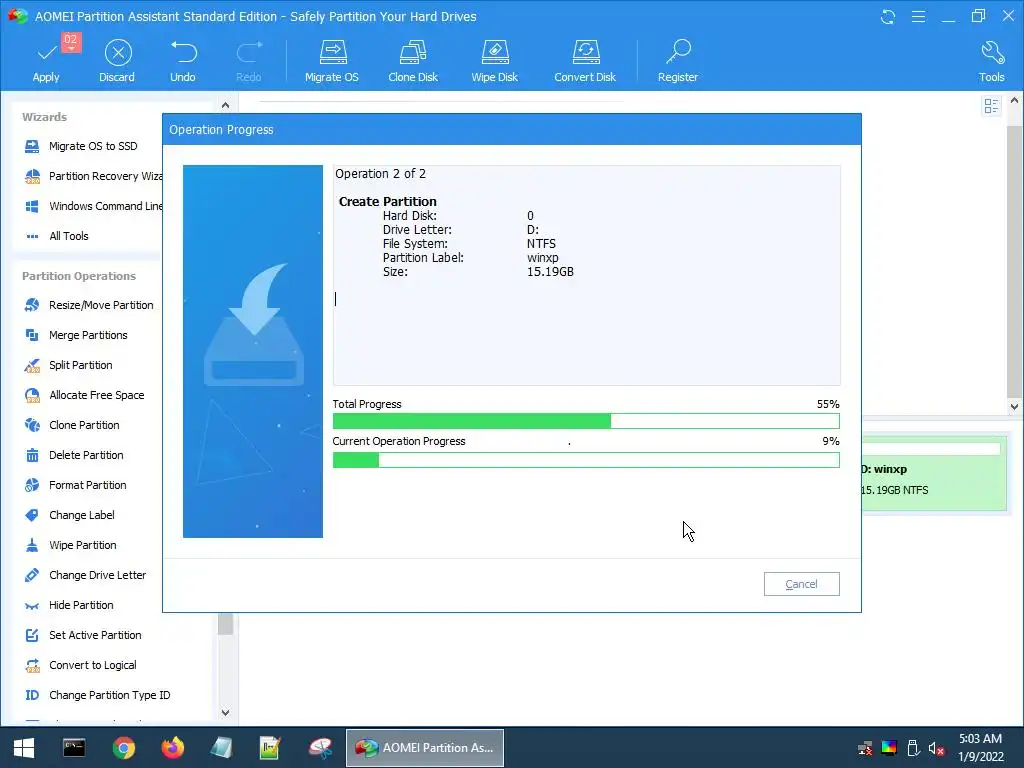Open the seventh pinned taskbar tool icon

320,748
